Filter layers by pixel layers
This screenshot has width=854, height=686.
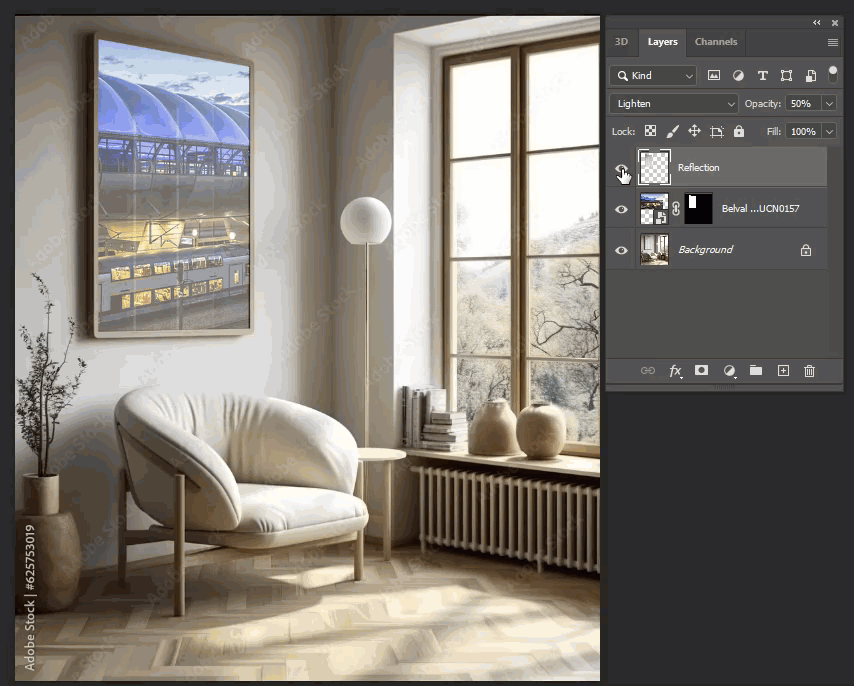713,76
